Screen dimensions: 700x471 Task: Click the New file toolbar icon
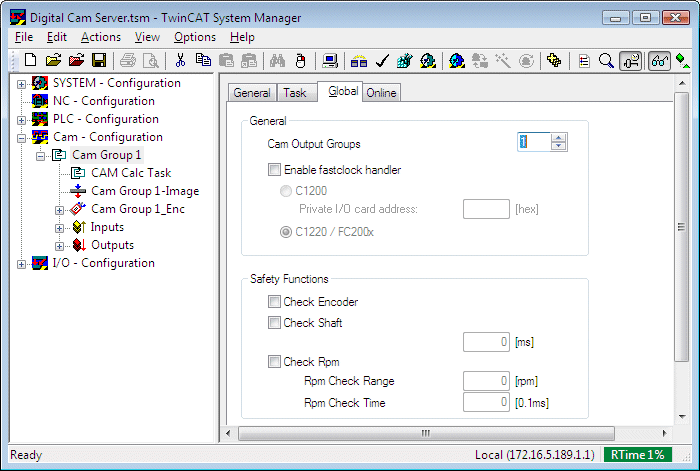30,60
